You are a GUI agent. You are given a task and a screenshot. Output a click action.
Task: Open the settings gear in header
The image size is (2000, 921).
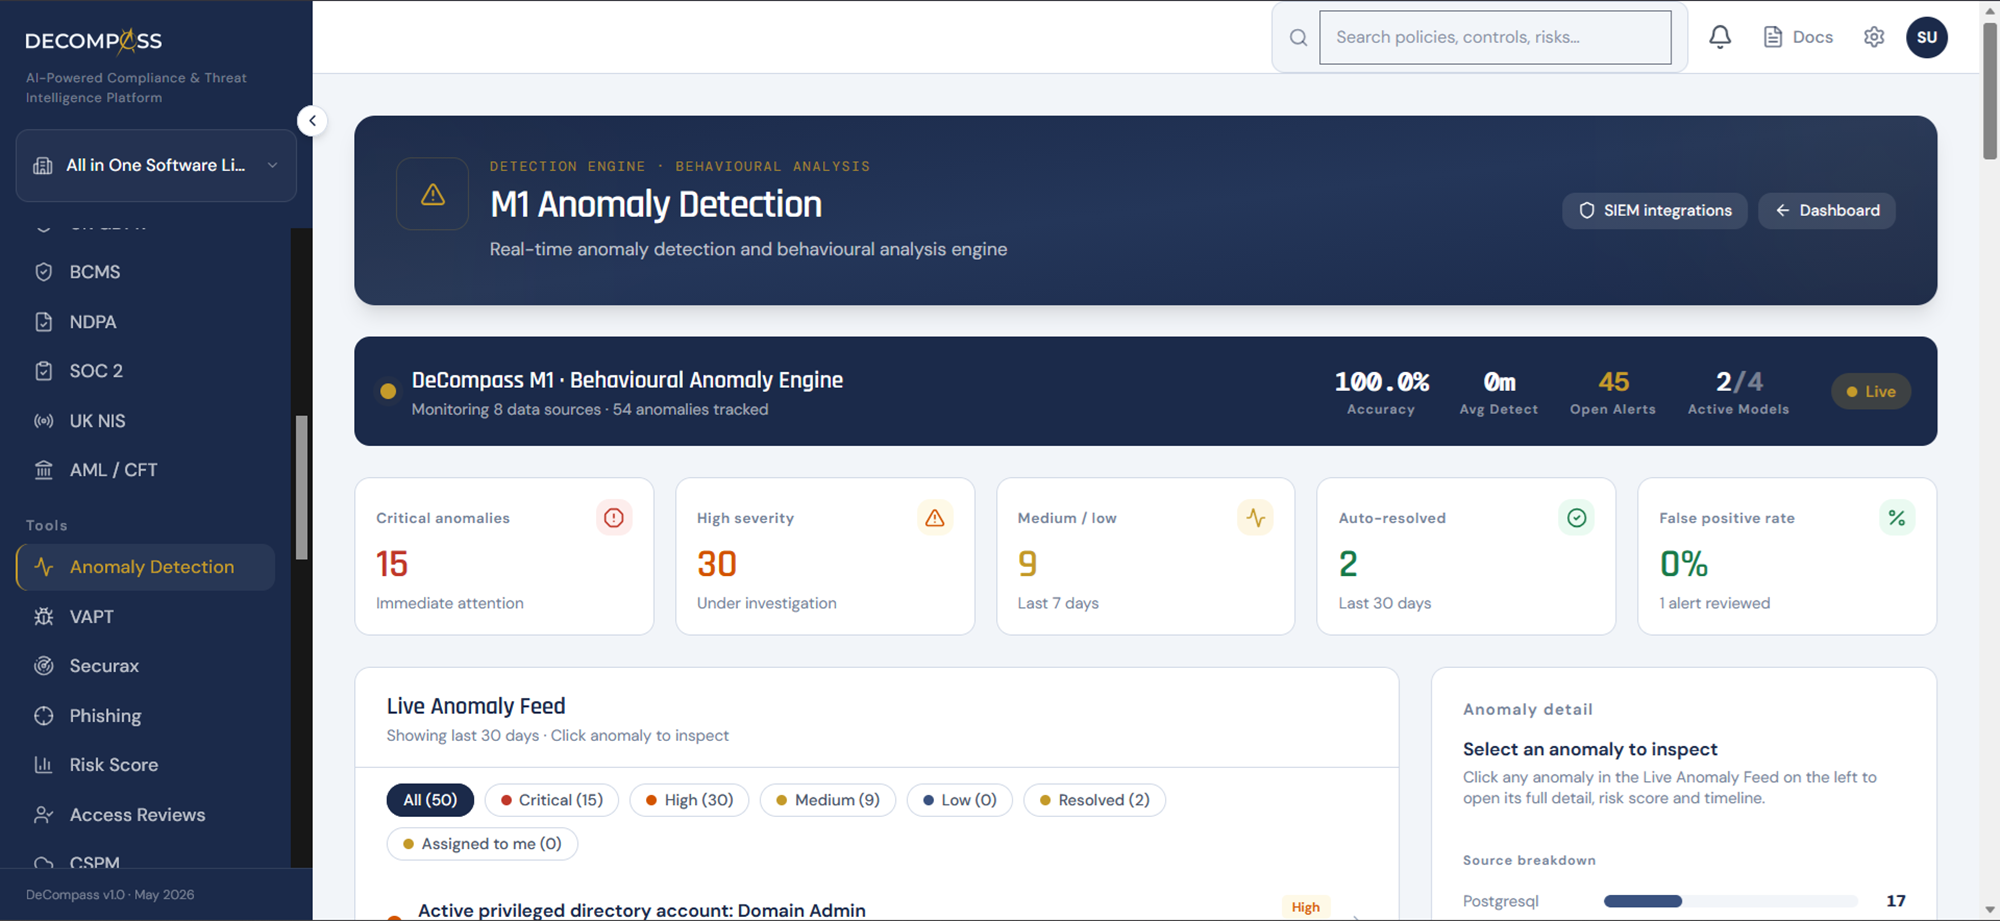point(1874,37)
